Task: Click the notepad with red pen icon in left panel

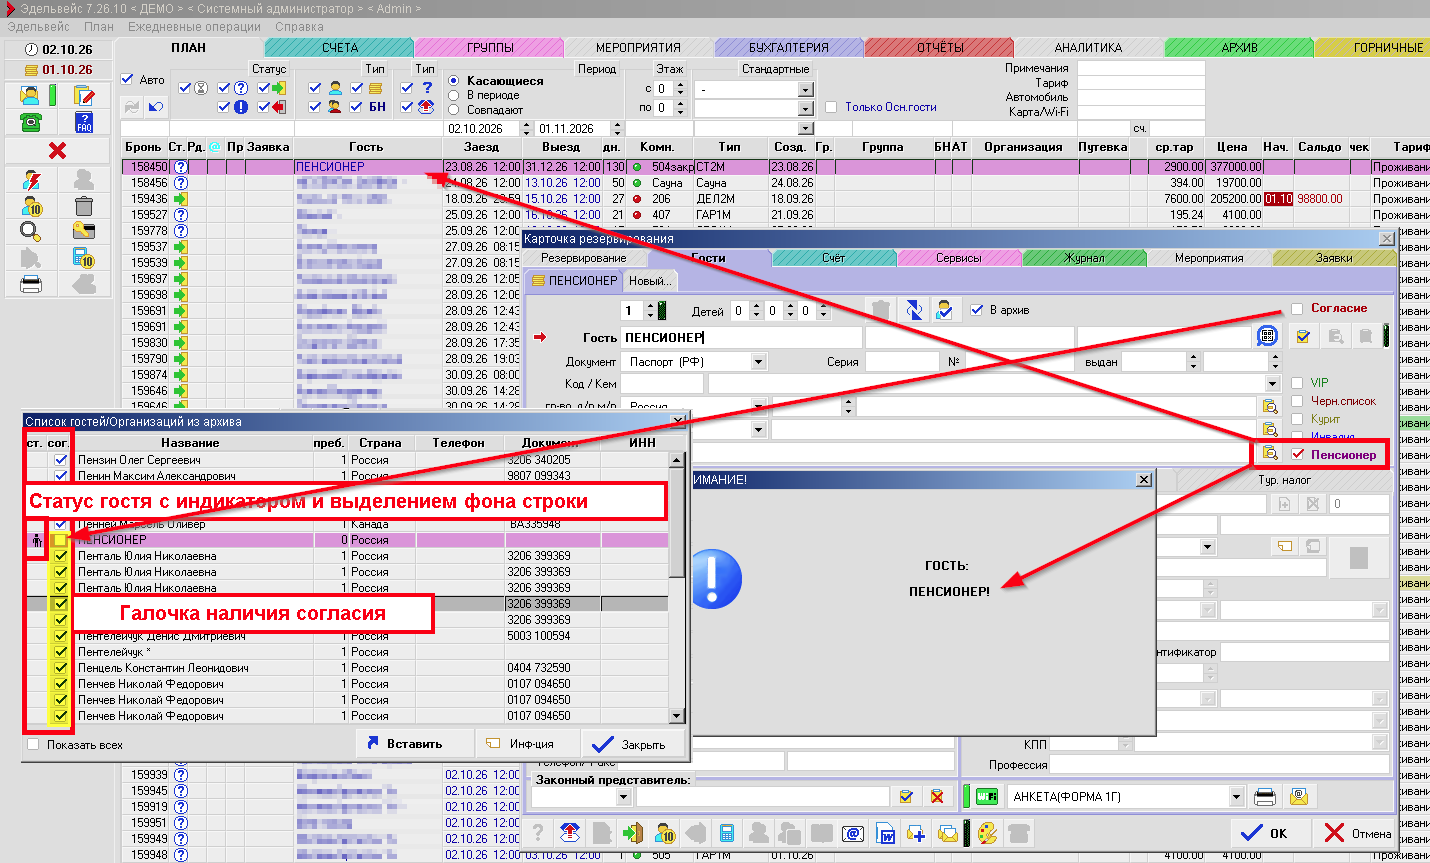Action: click(84, 96)
